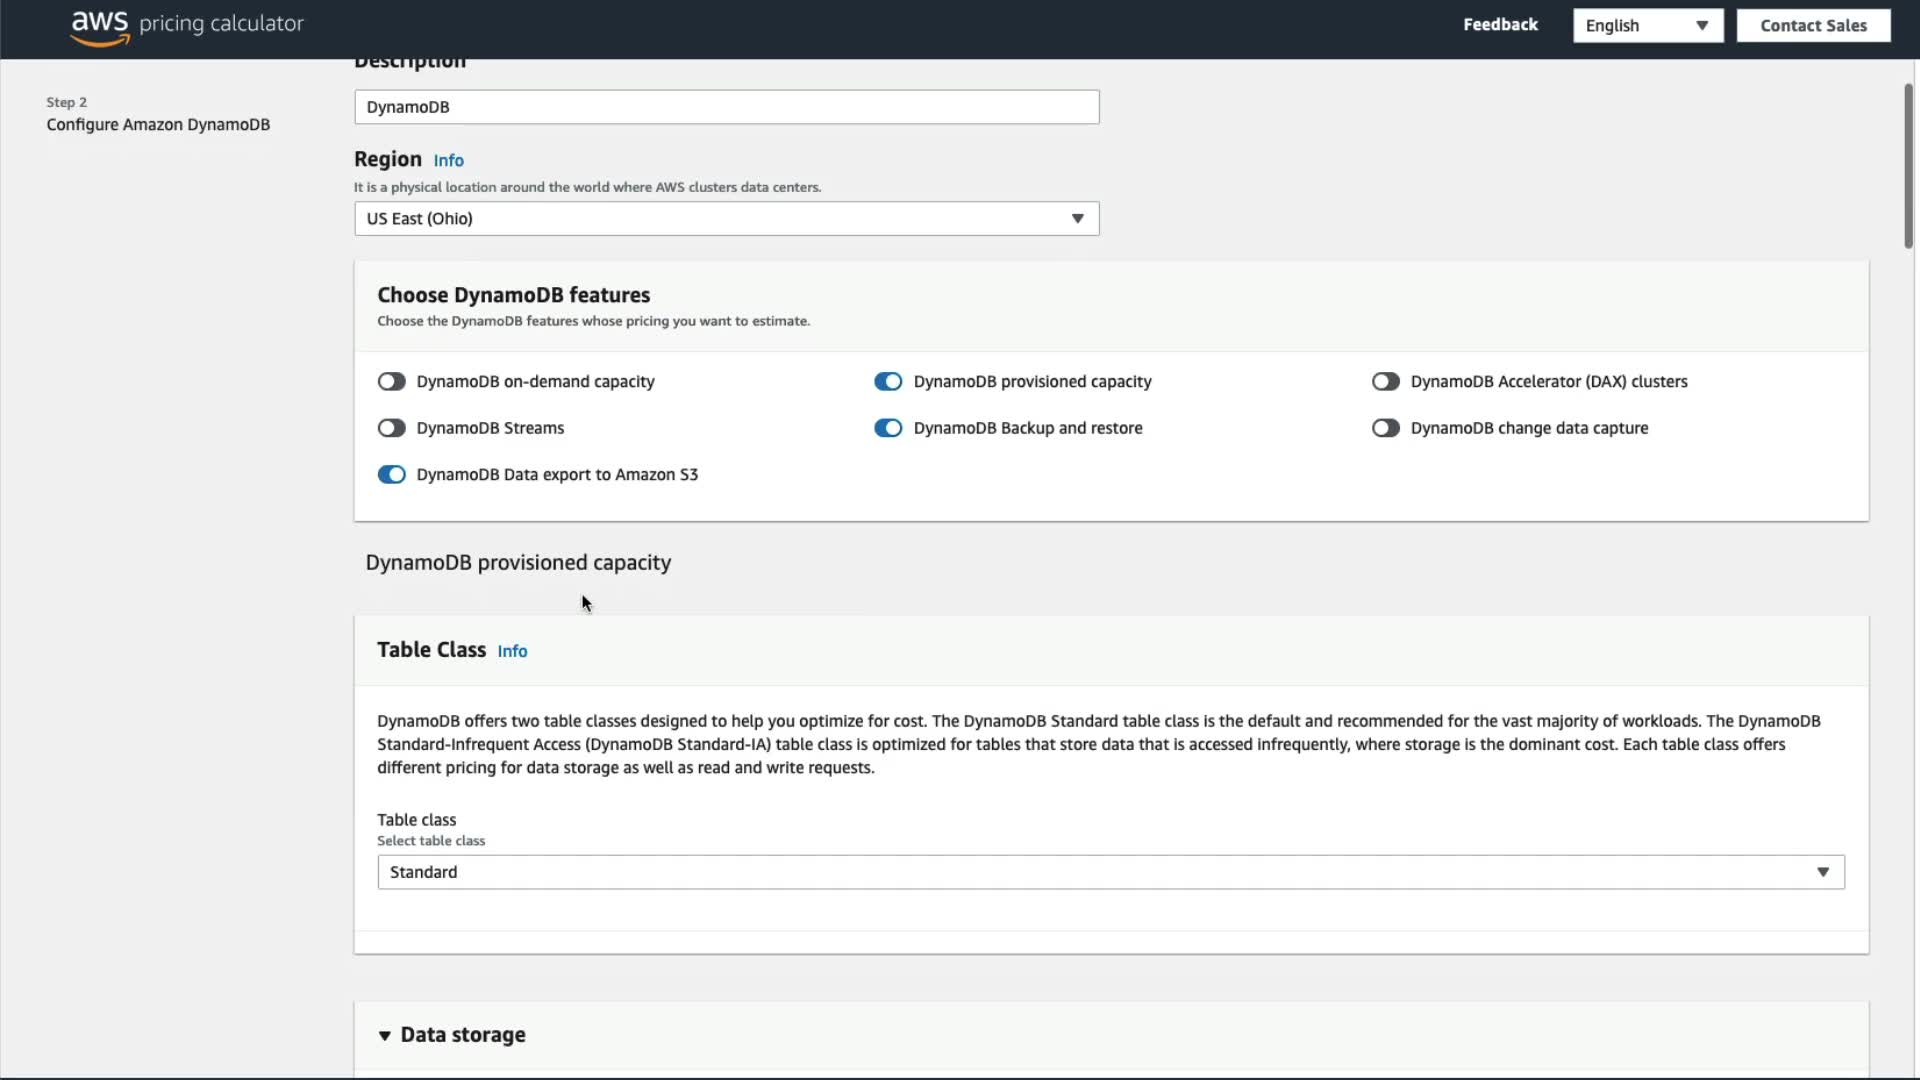This screenshot has width=1920, height=1080.
Task: Click the AWS pricing calculator logo
Action: click(187, 26)
